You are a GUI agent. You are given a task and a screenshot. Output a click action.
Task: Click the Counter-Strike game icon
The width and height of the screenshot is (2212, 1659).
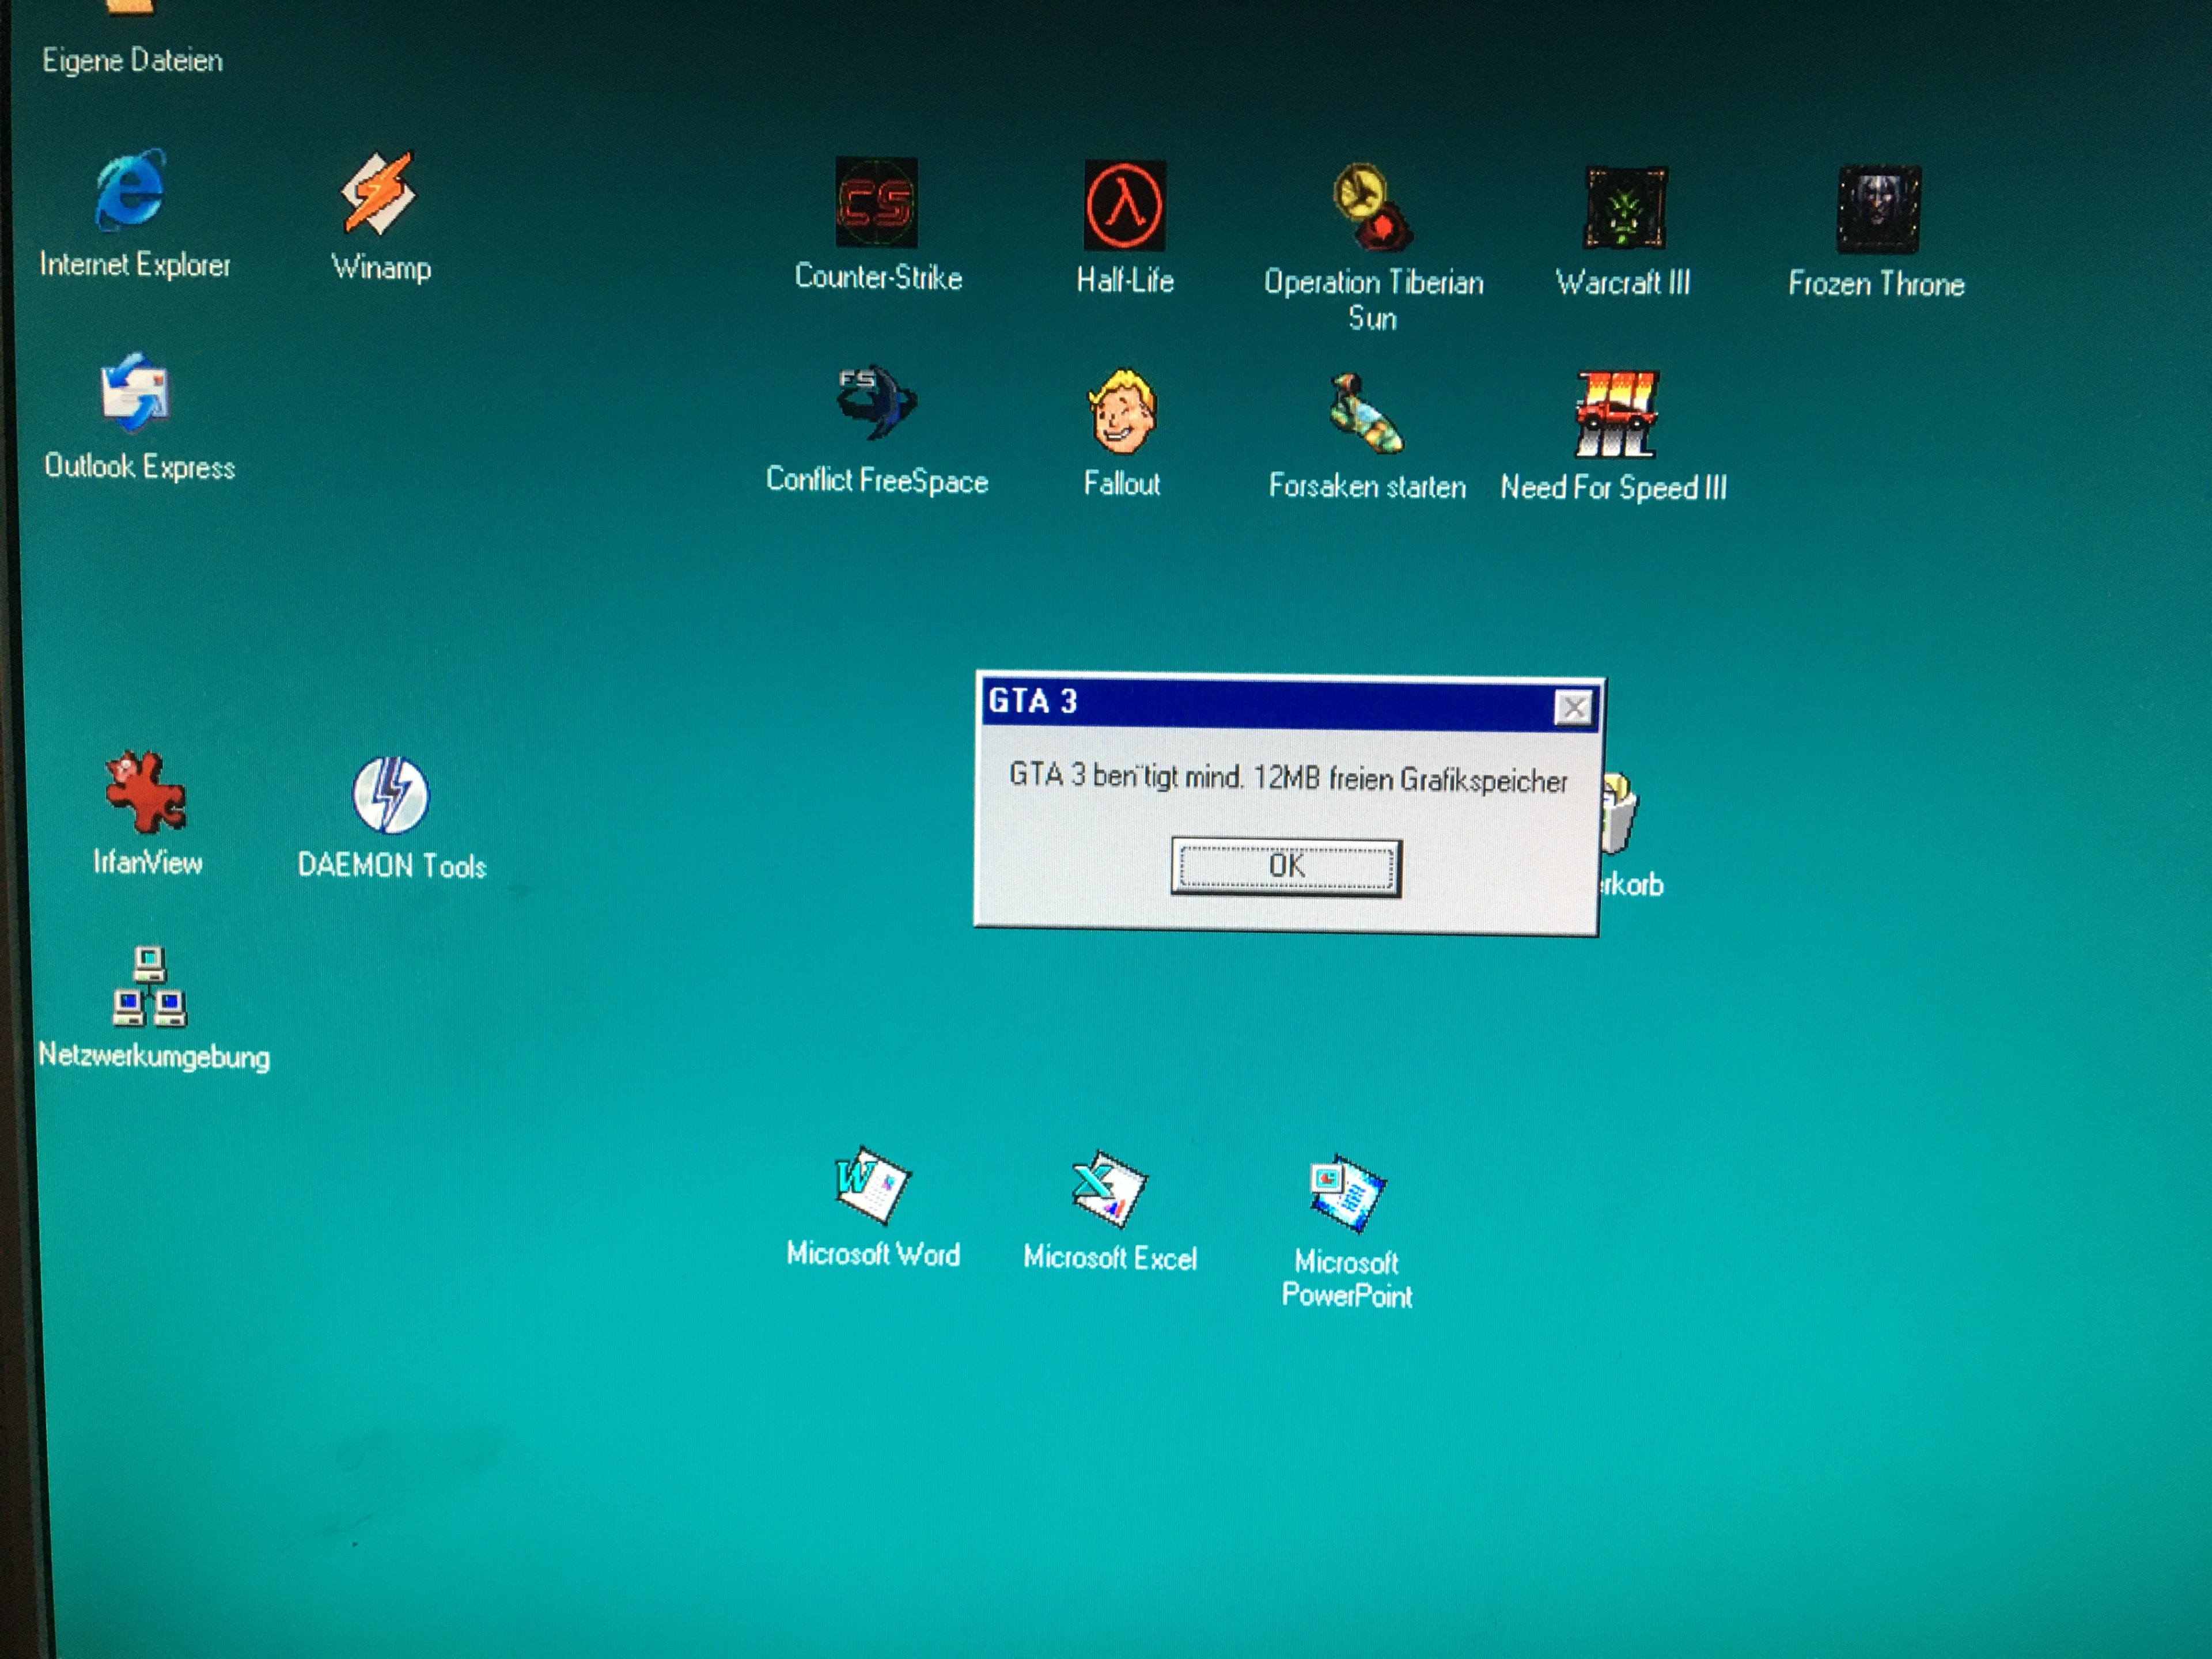pyautogui.click(x=876, y=203)
